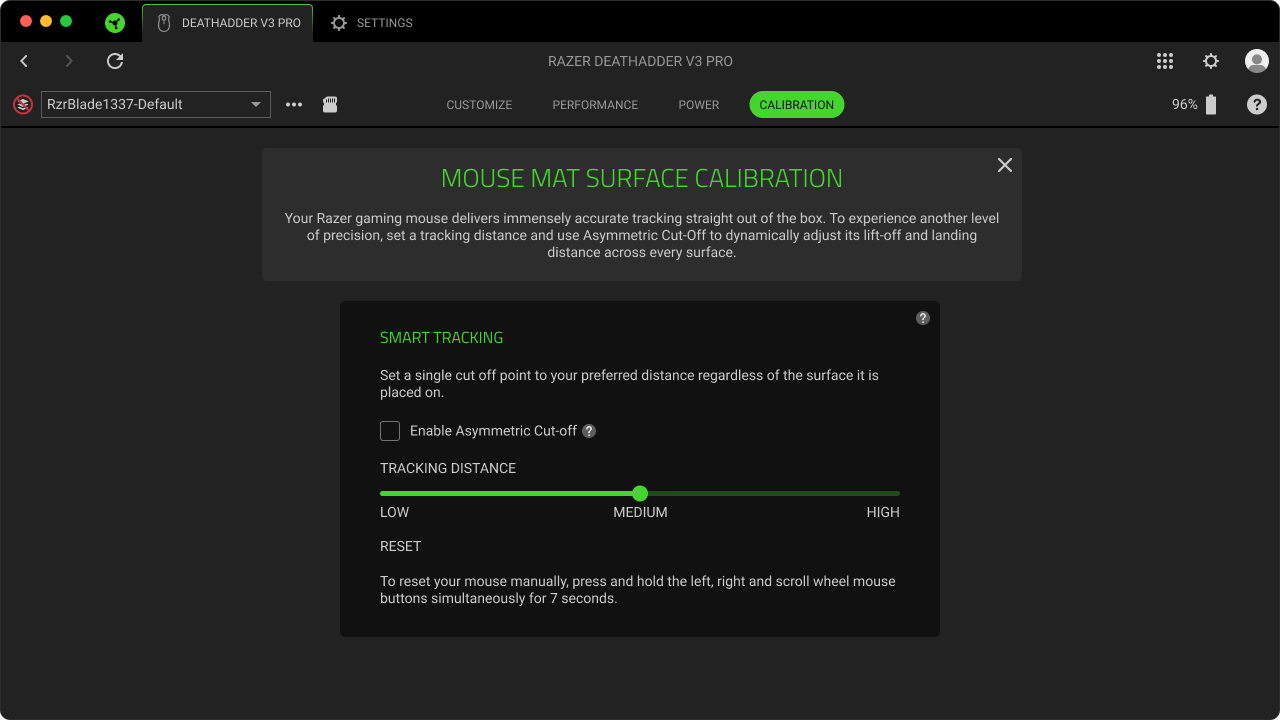Check the battery level icon

pyautogui.click(x=1211, y=104)
